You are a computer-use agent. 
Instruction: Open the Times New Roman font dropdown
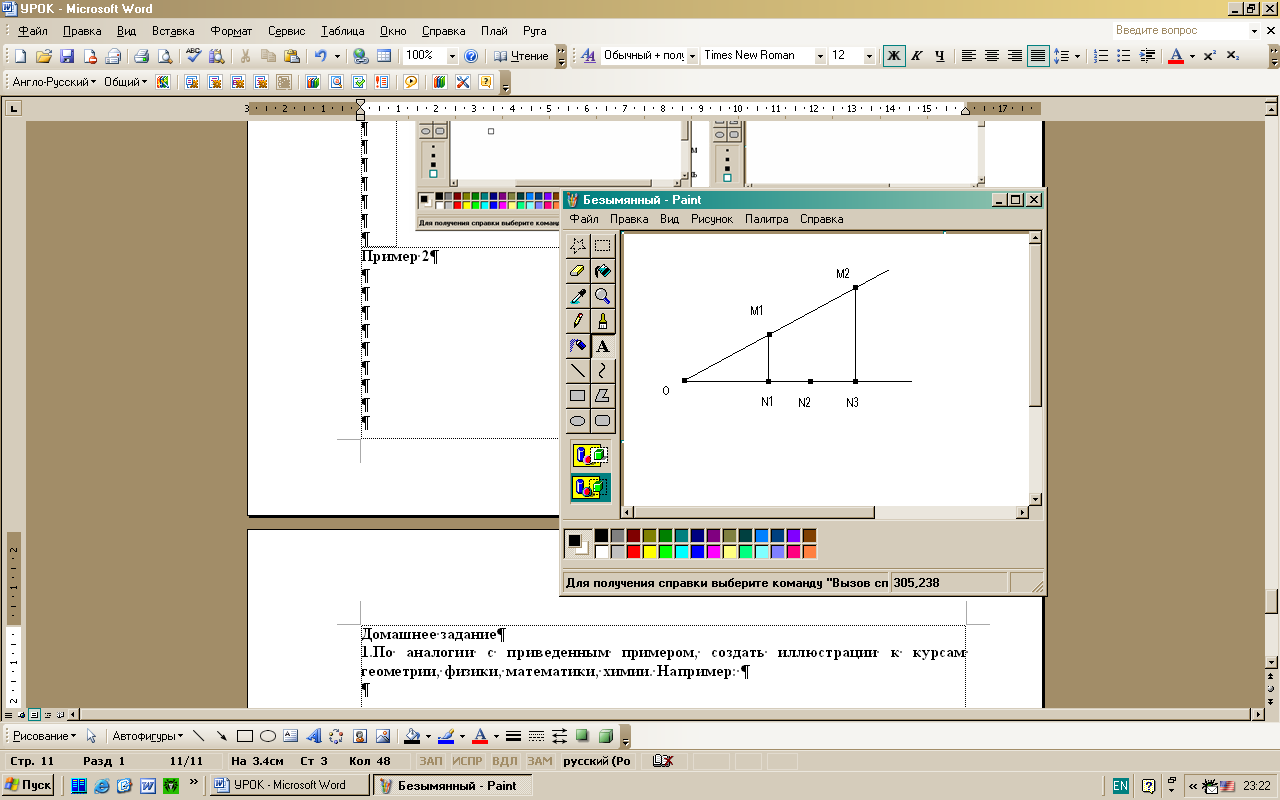point(820,56)
